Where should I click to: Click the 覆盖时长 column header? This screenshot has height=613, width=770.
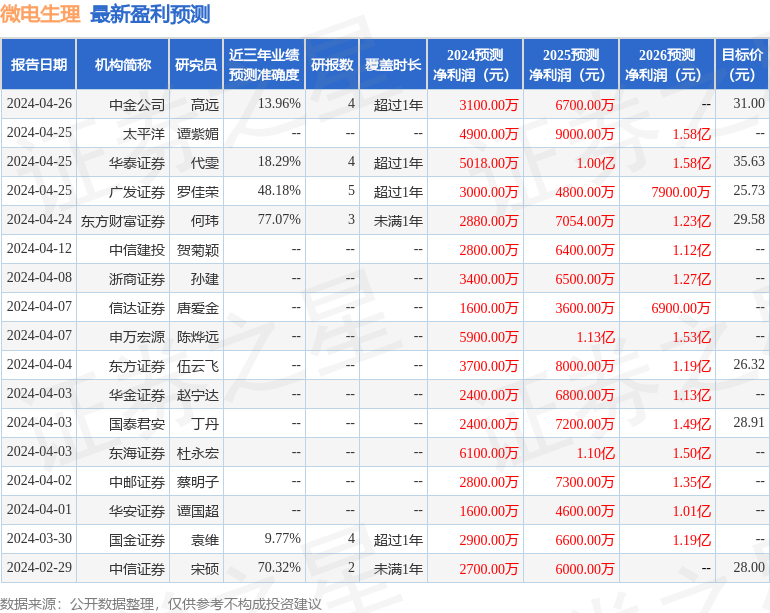(x=393, y=64)
